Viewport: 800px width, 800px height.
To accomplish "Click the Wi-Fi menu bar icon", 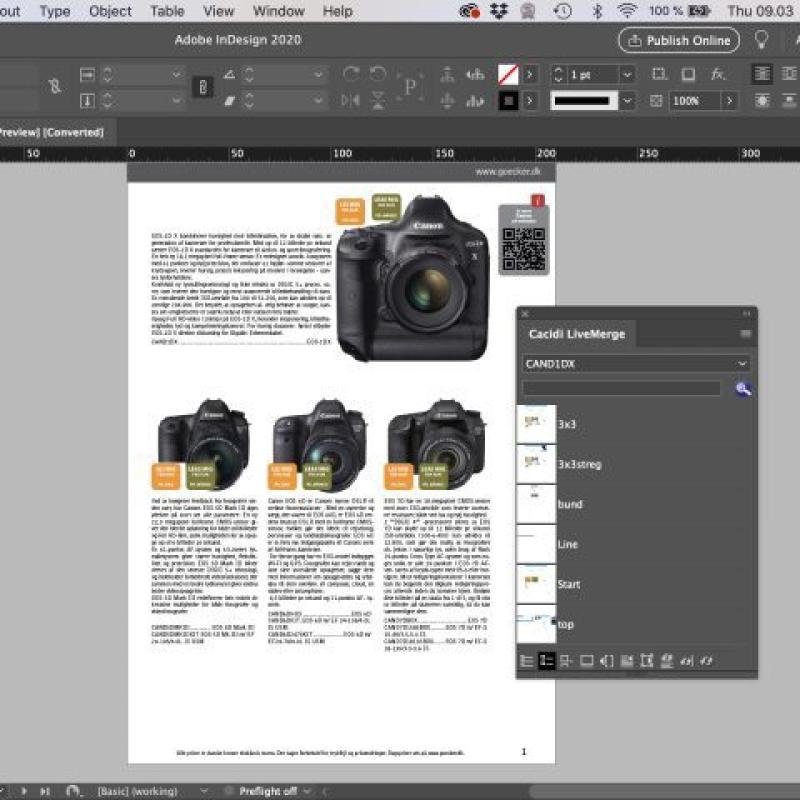I will [x=627, y=10].
